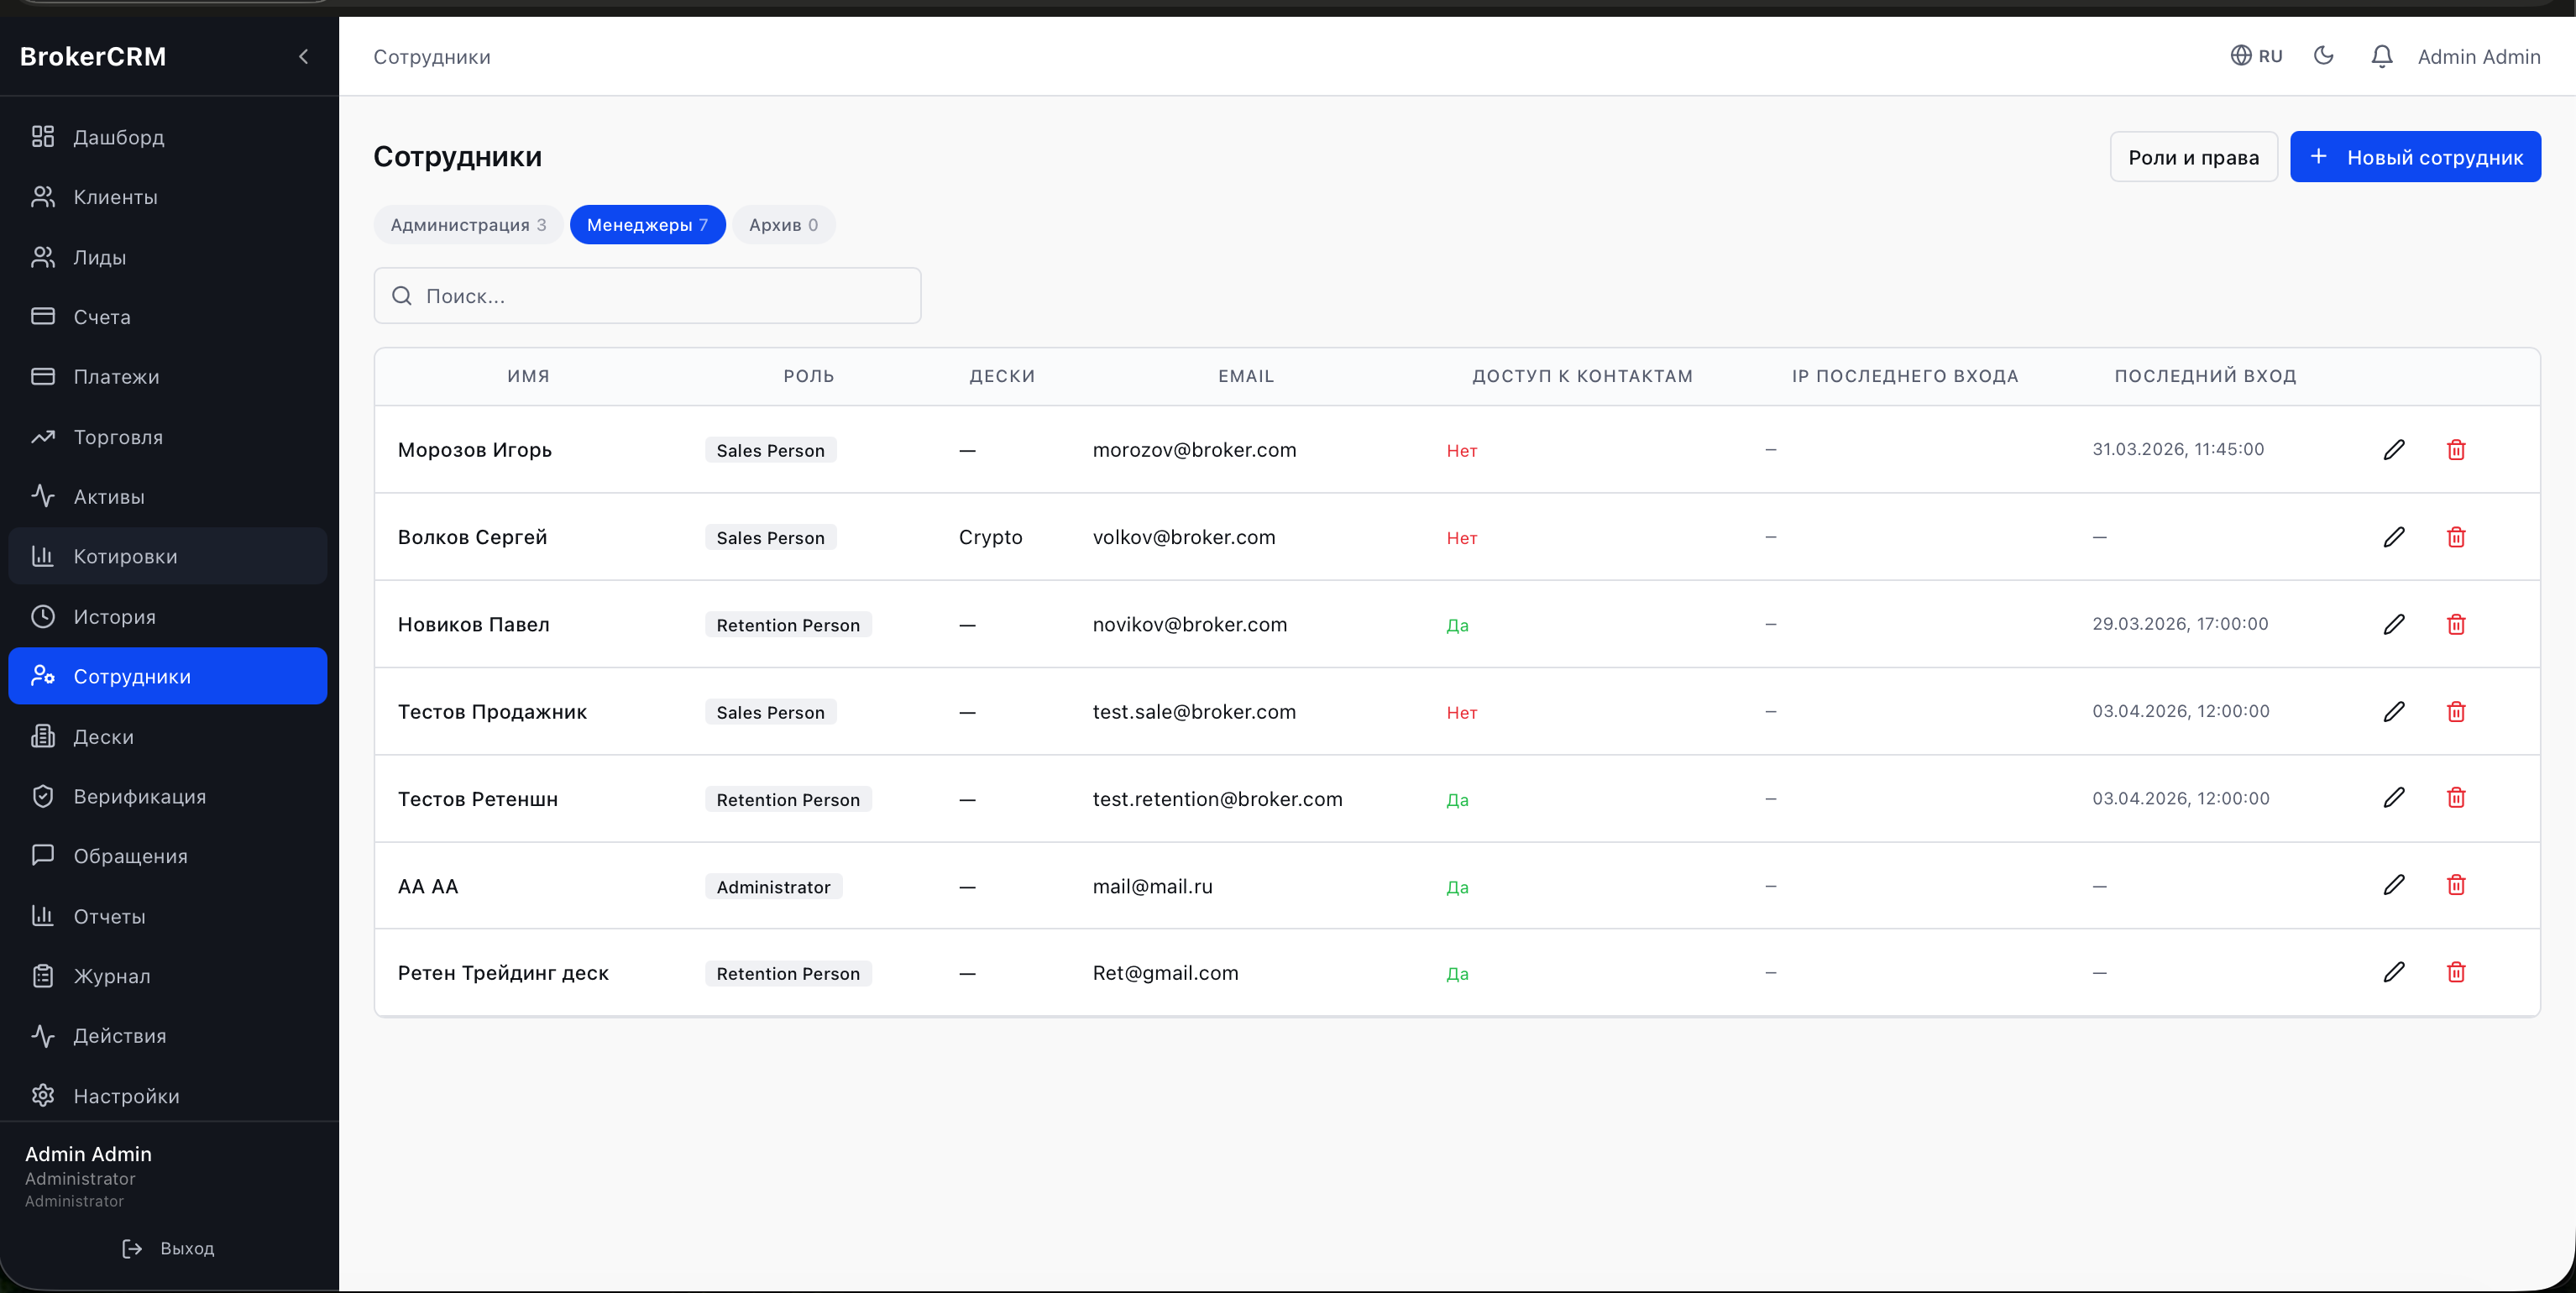Open the Котировки panel
2576x1293 pixels.
pos(124,556)
